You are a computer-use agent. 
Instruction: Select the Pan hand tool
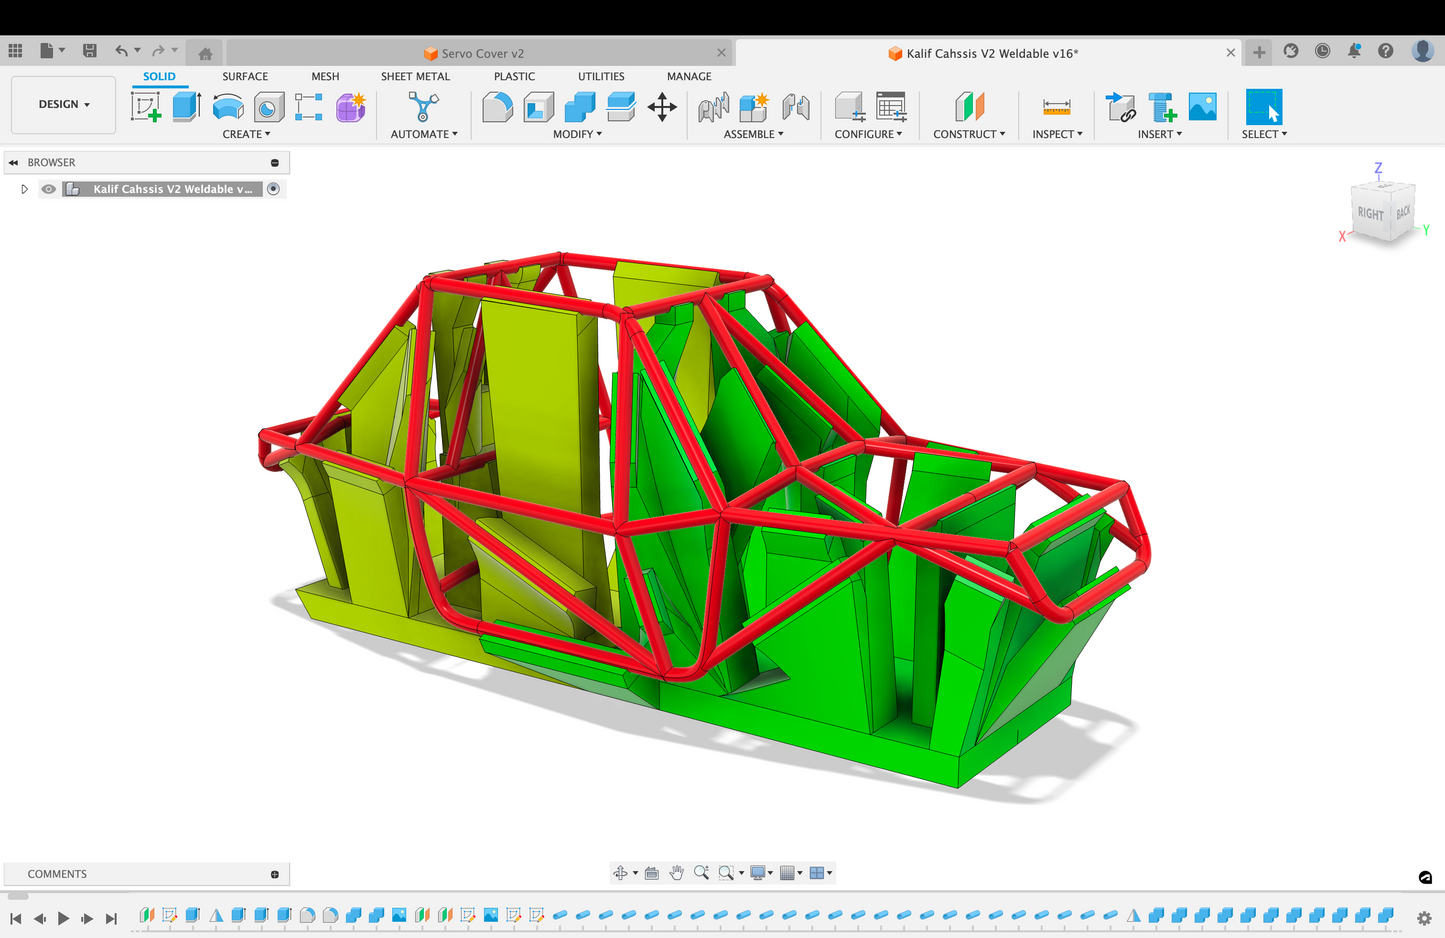click(677, 873)
